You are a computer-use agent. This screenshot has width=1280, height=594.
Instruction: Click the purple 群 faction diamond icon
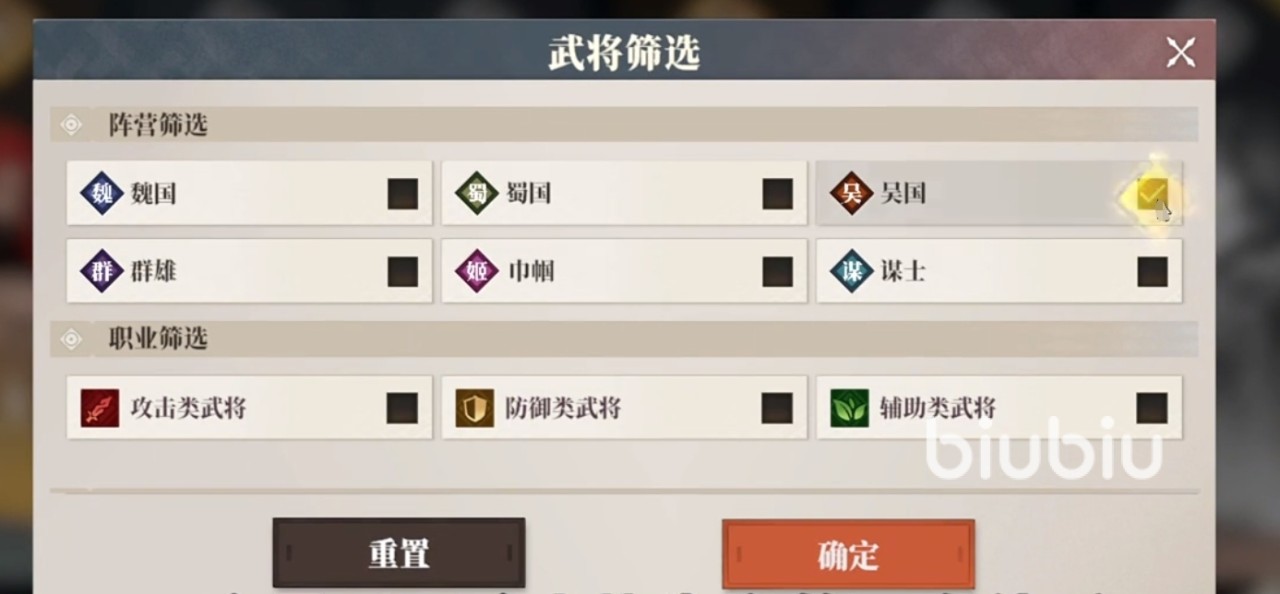(x=101, y=271)
